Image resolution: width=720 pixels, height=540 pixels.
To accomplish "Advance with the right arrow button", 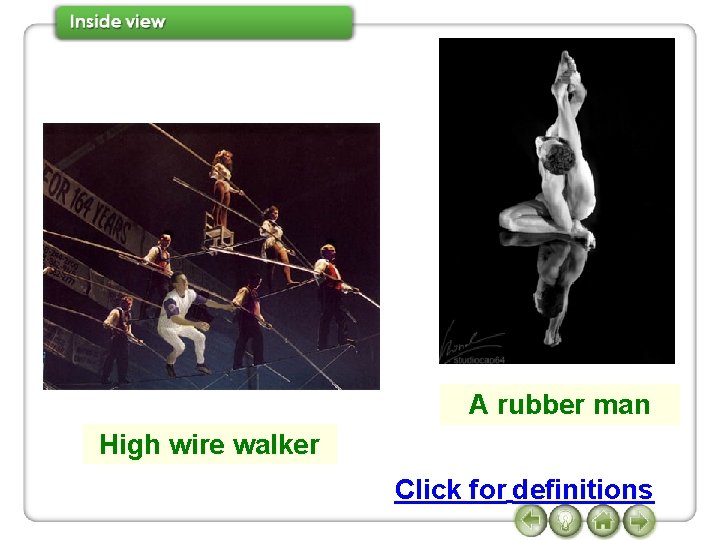I will 639,521.
